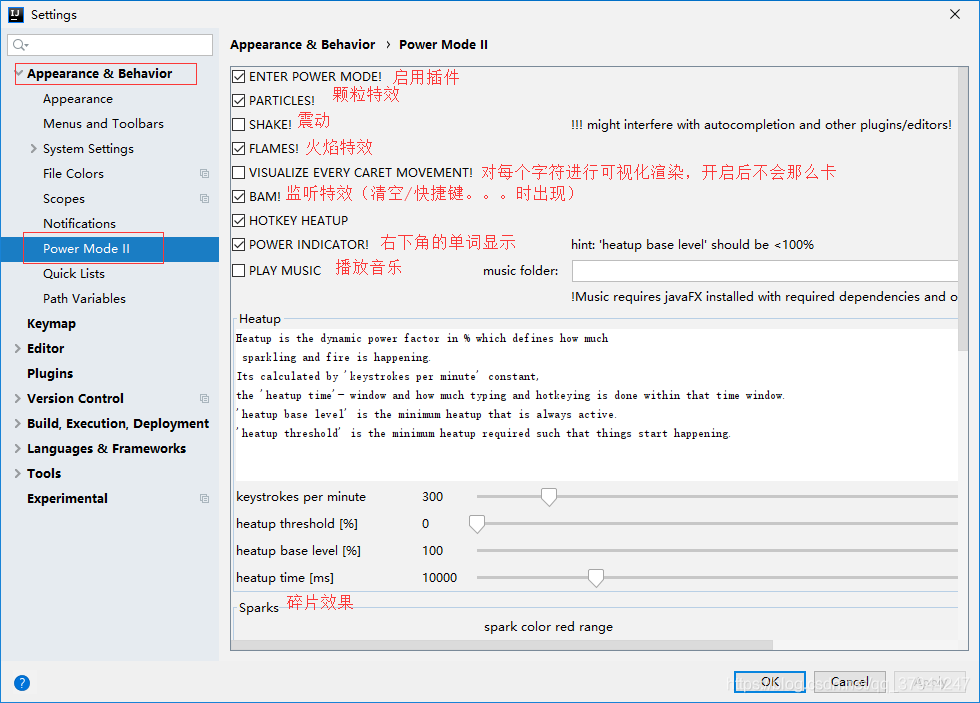The image size is (980, 703).
Task: Uncheck the BAM! checkbox
Action: point(238,196)
